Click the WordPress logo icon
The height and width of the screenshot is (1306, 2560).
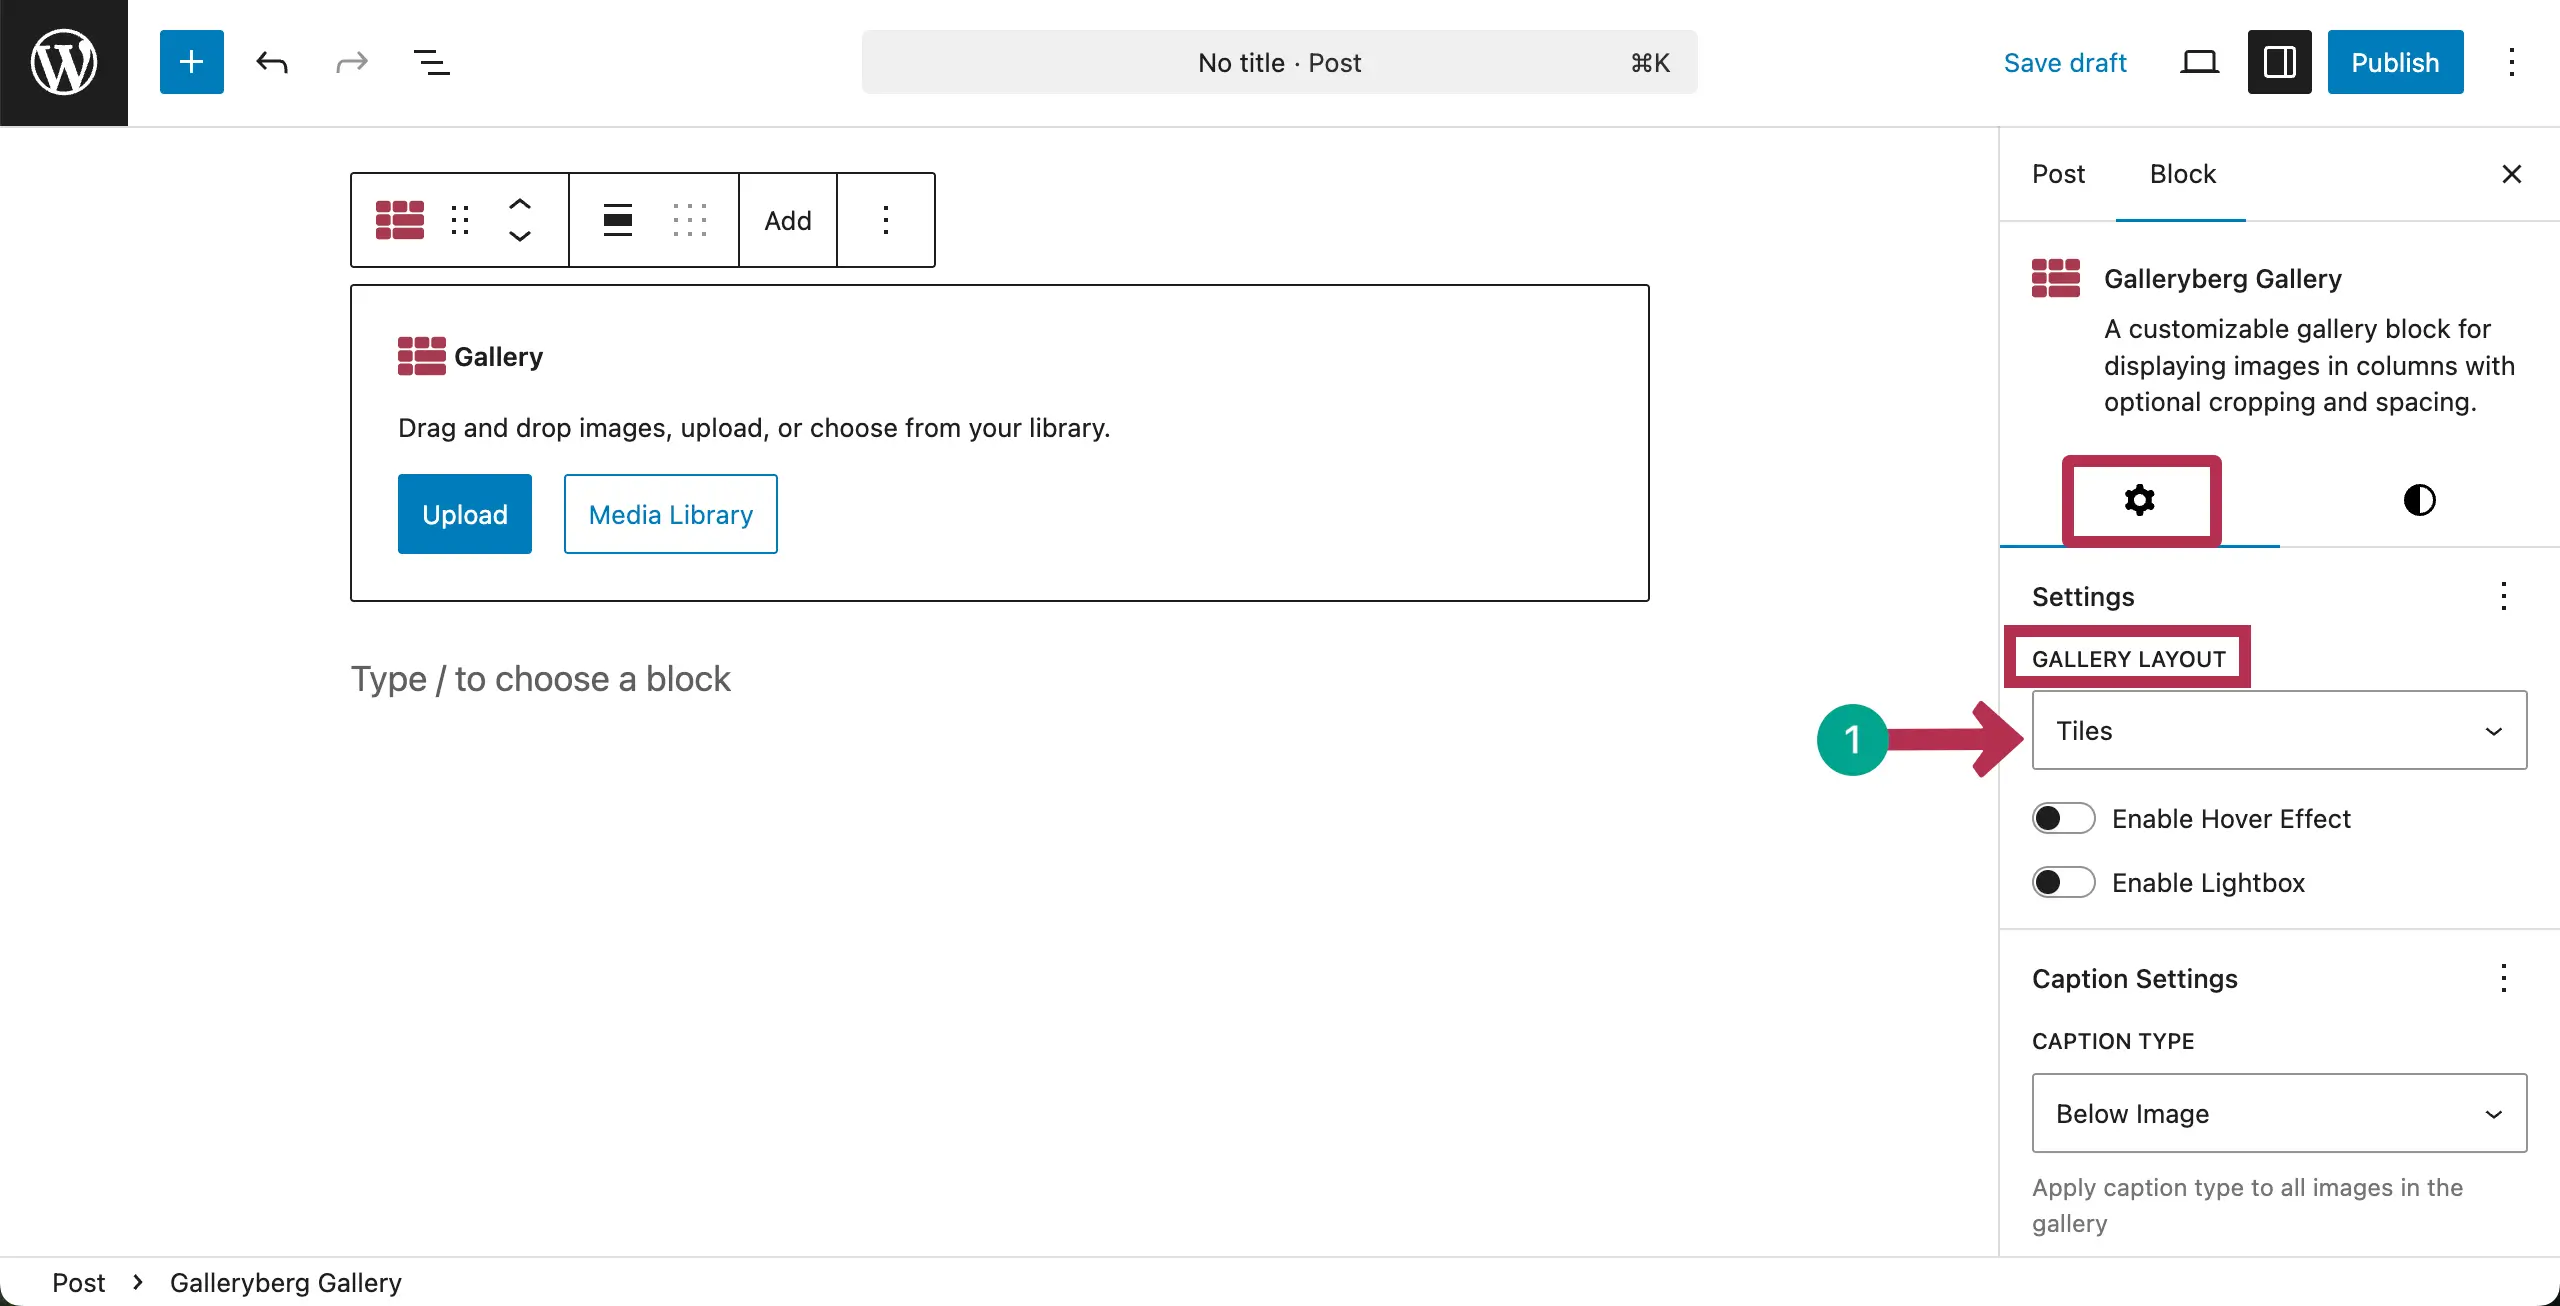click(63, 62)
